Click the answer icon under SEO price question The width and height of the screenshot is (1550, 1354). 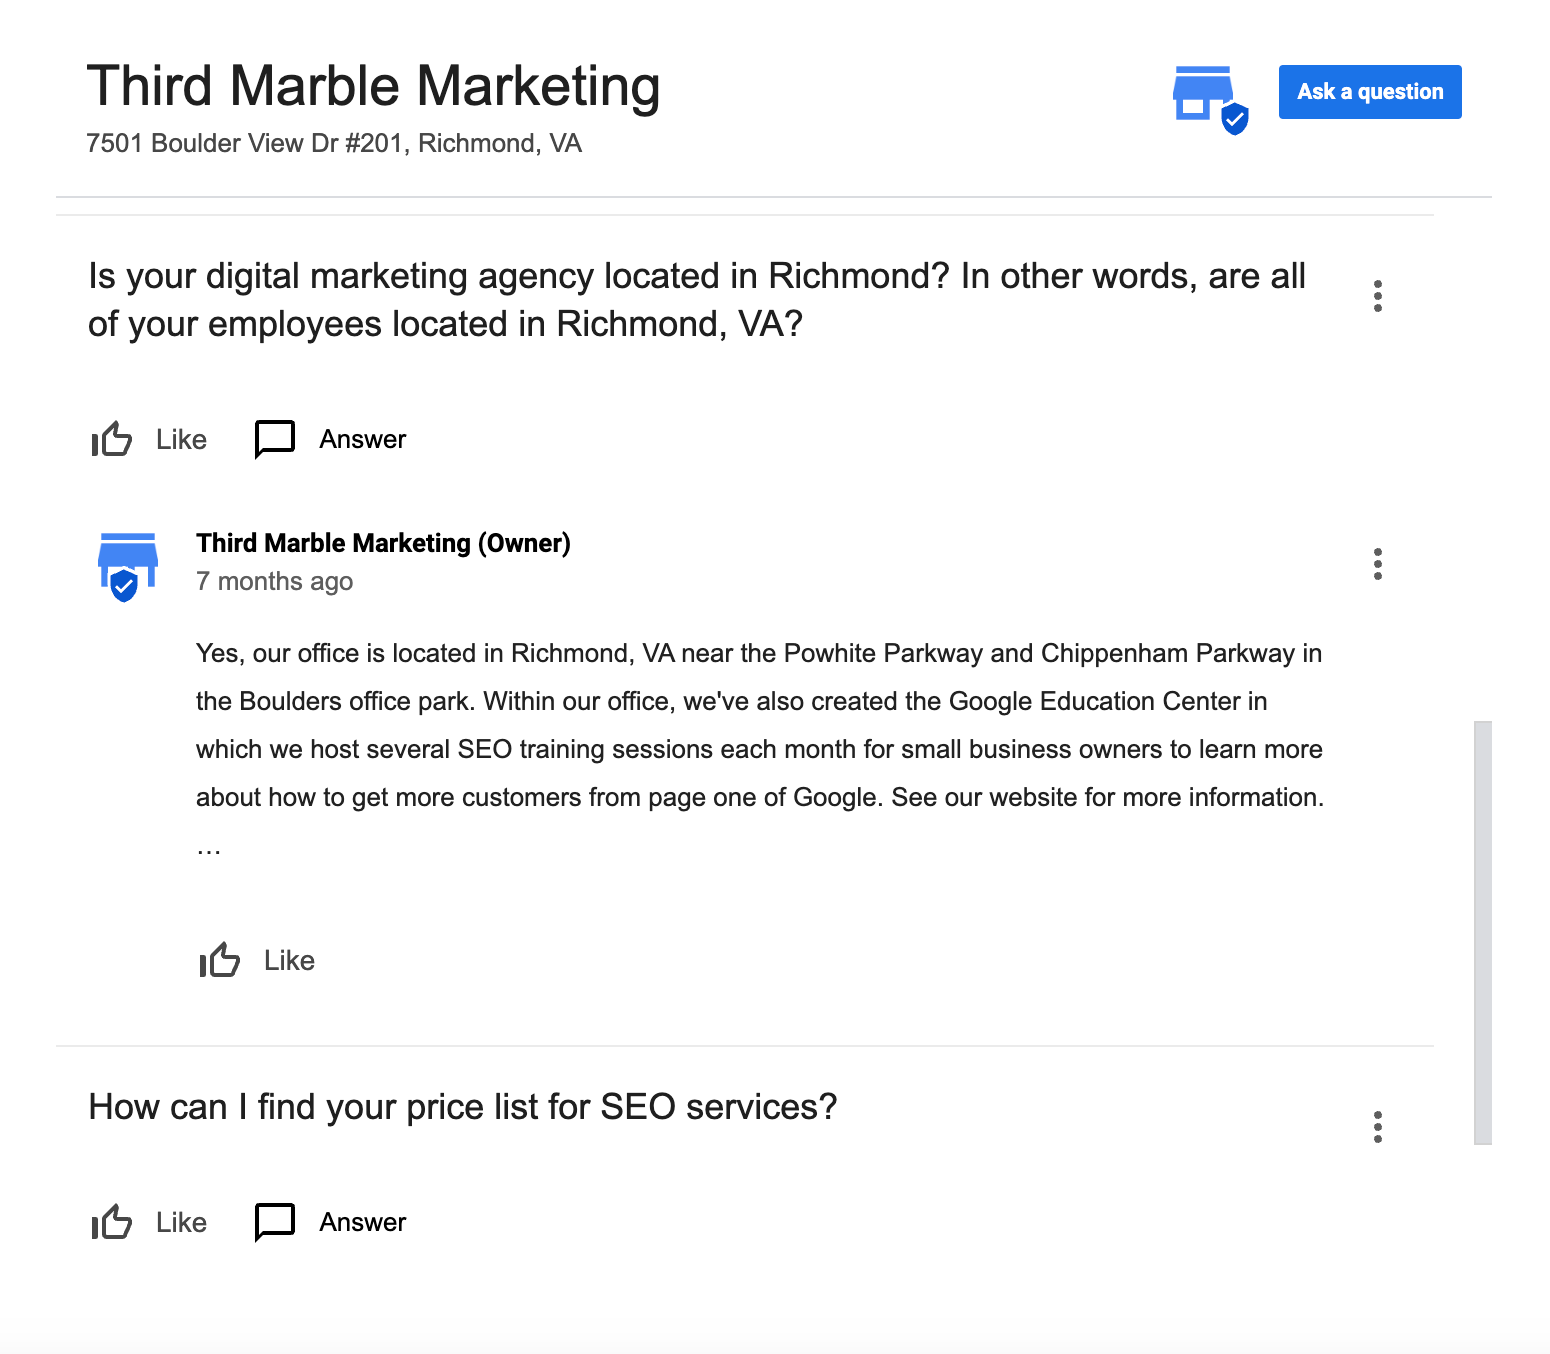[x=275, y=1222]
